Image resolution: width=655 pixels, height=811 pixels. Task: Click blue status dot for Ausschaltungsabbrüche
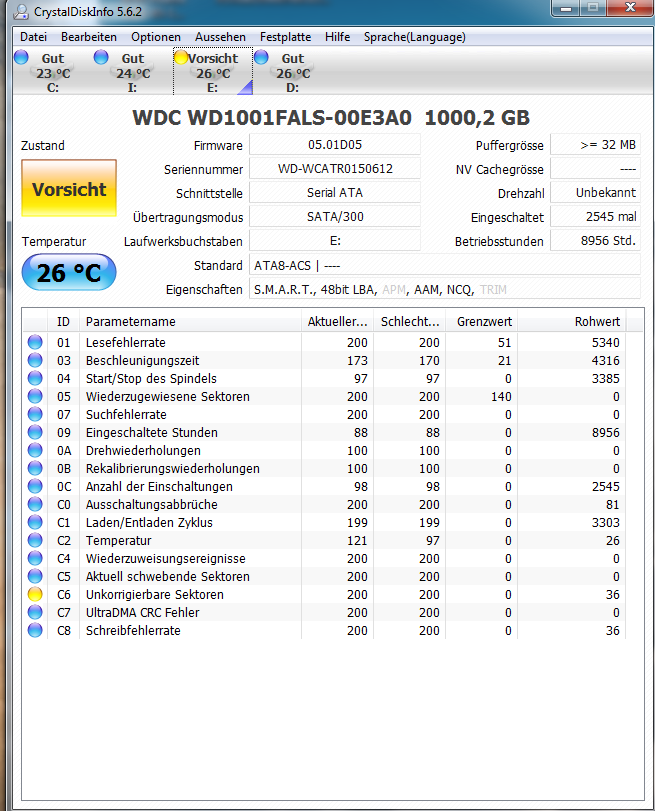tap(35, 504)
